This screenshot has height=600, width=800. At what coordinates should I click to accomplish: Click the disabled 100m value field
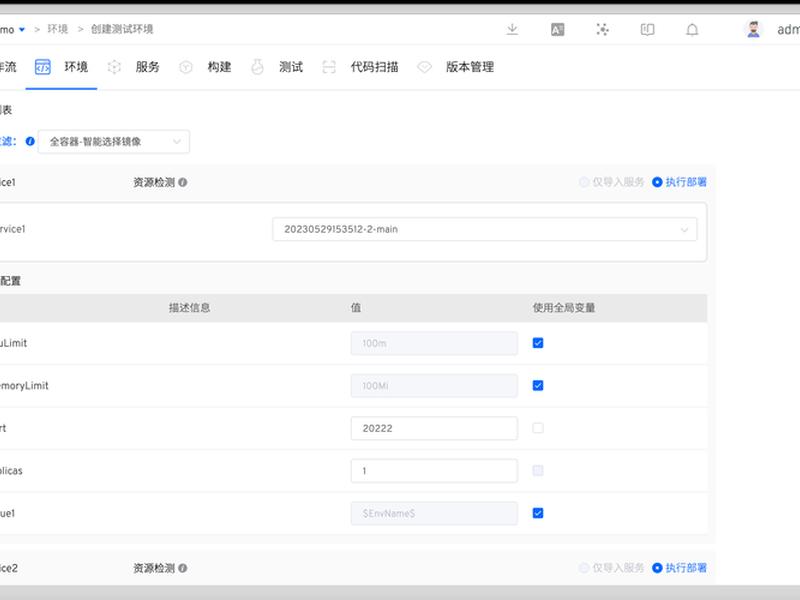[434, 343]
